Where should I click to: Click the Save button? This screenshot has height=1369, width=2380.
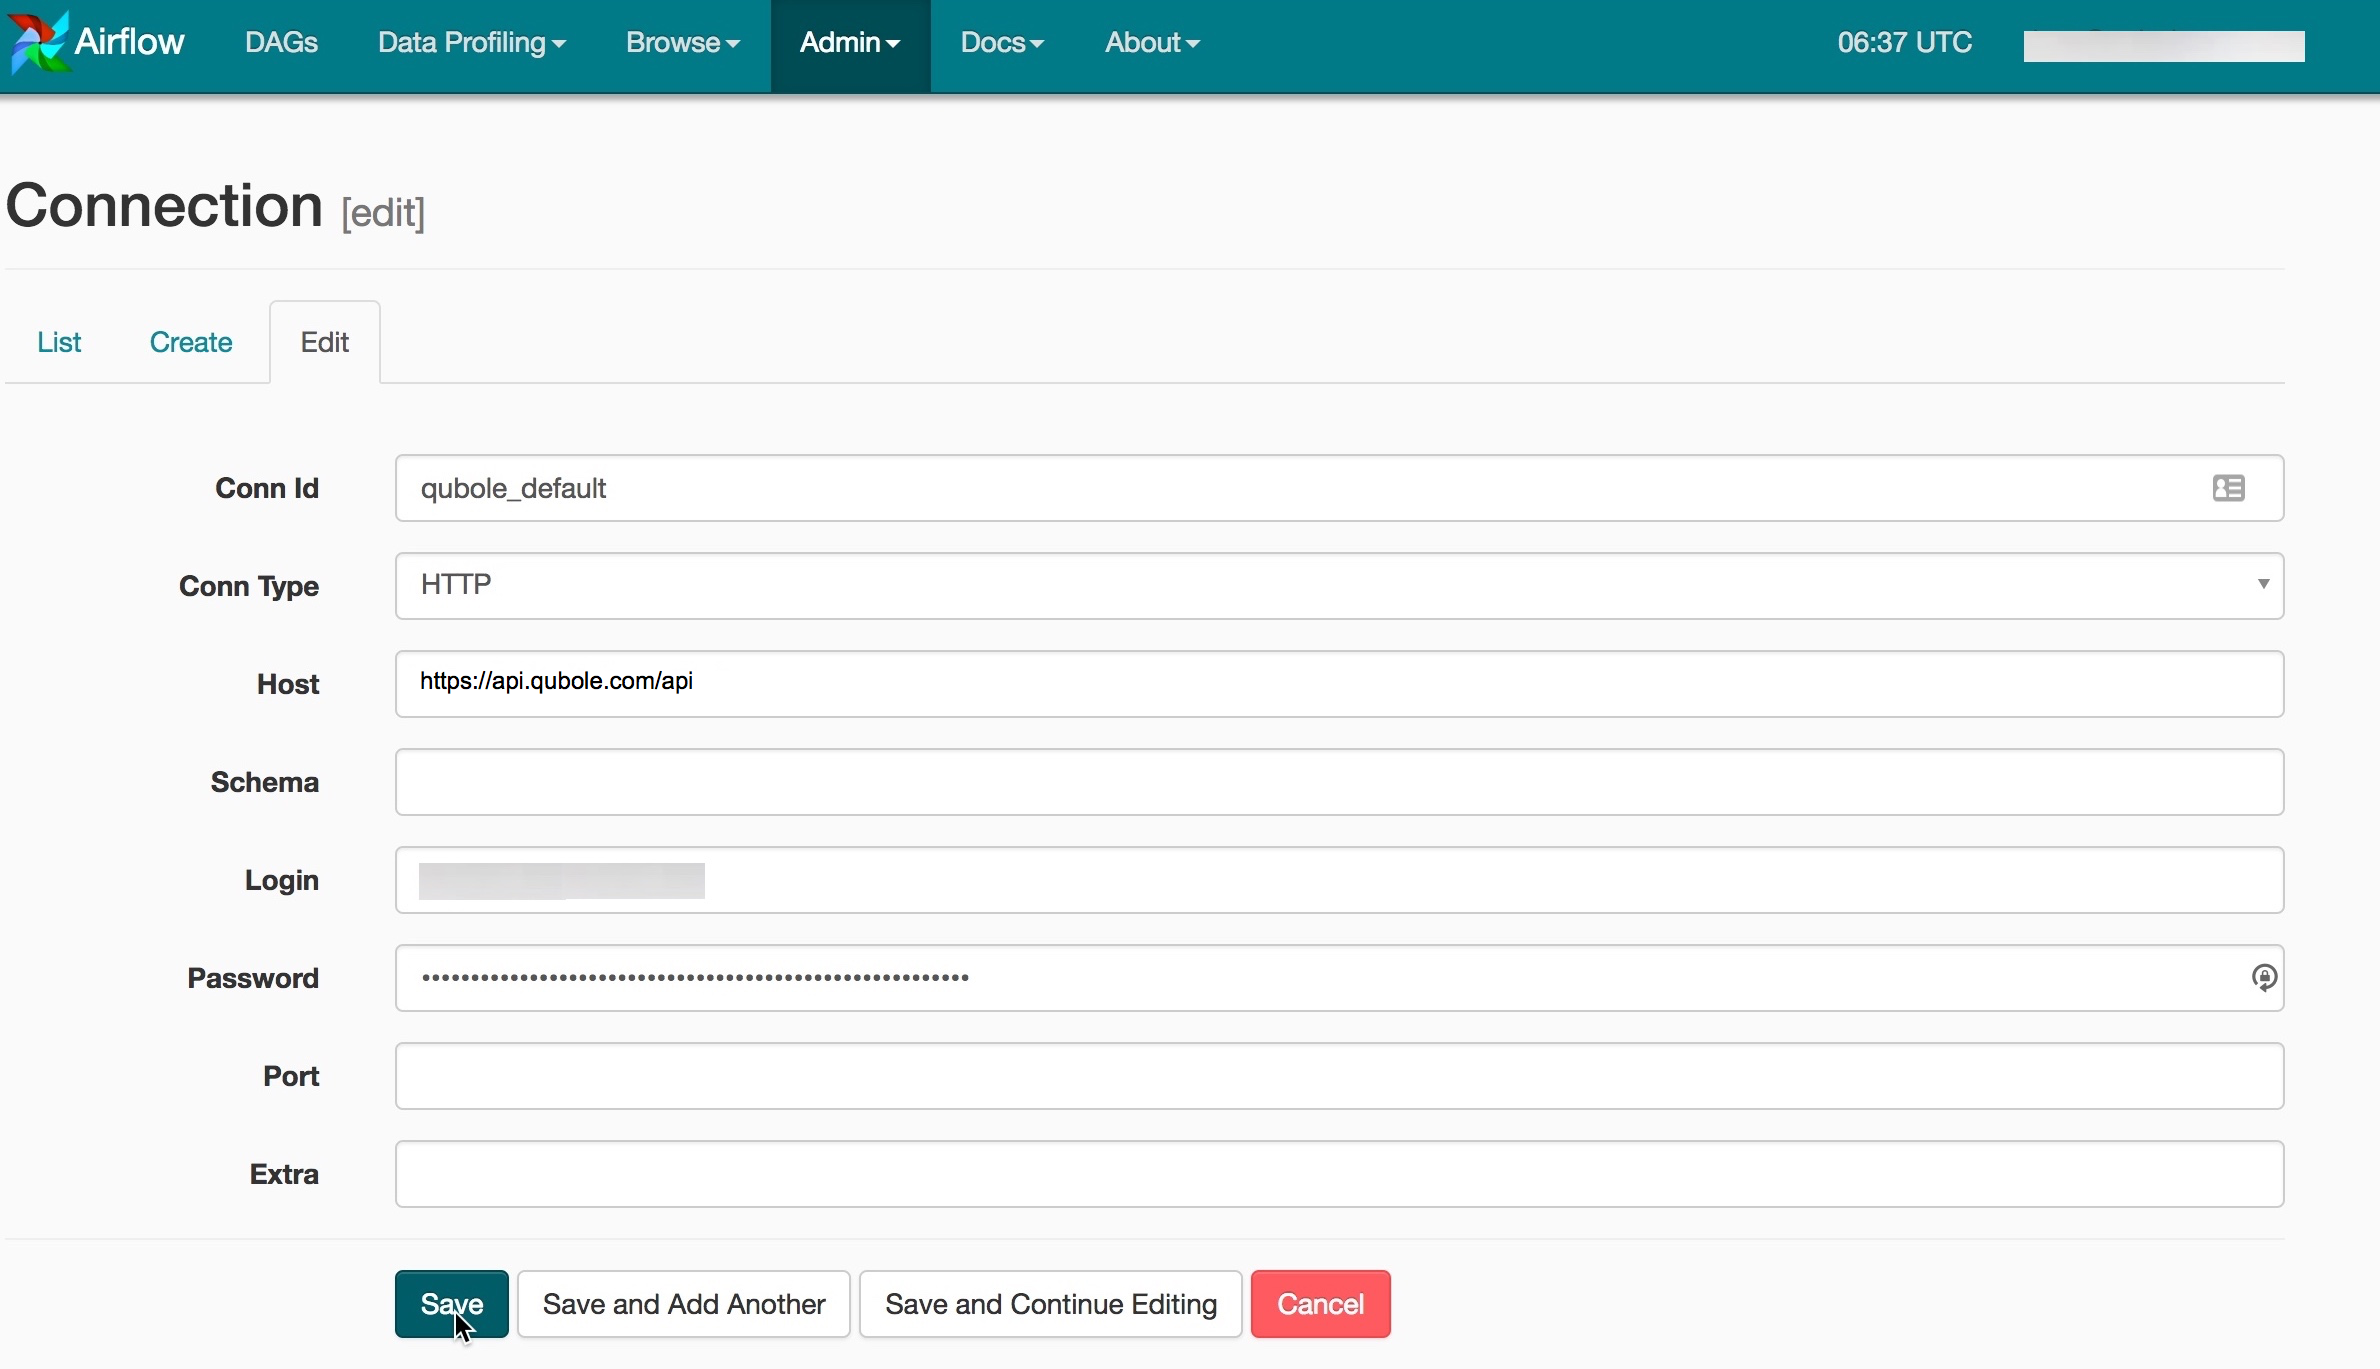click(451, 1304)
